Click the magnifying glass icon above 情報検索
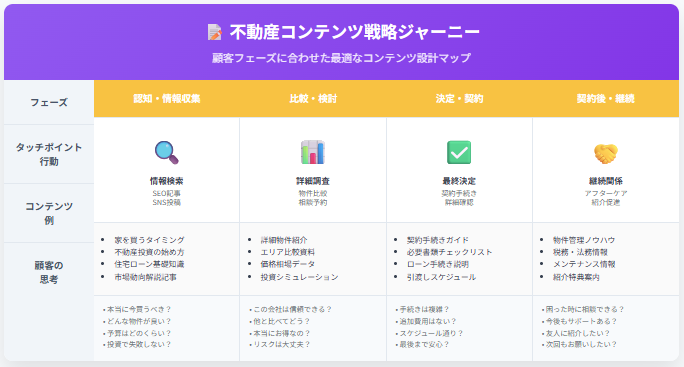Image resolution: width=684 pixels, height=367 pixels. click(167, 152)
